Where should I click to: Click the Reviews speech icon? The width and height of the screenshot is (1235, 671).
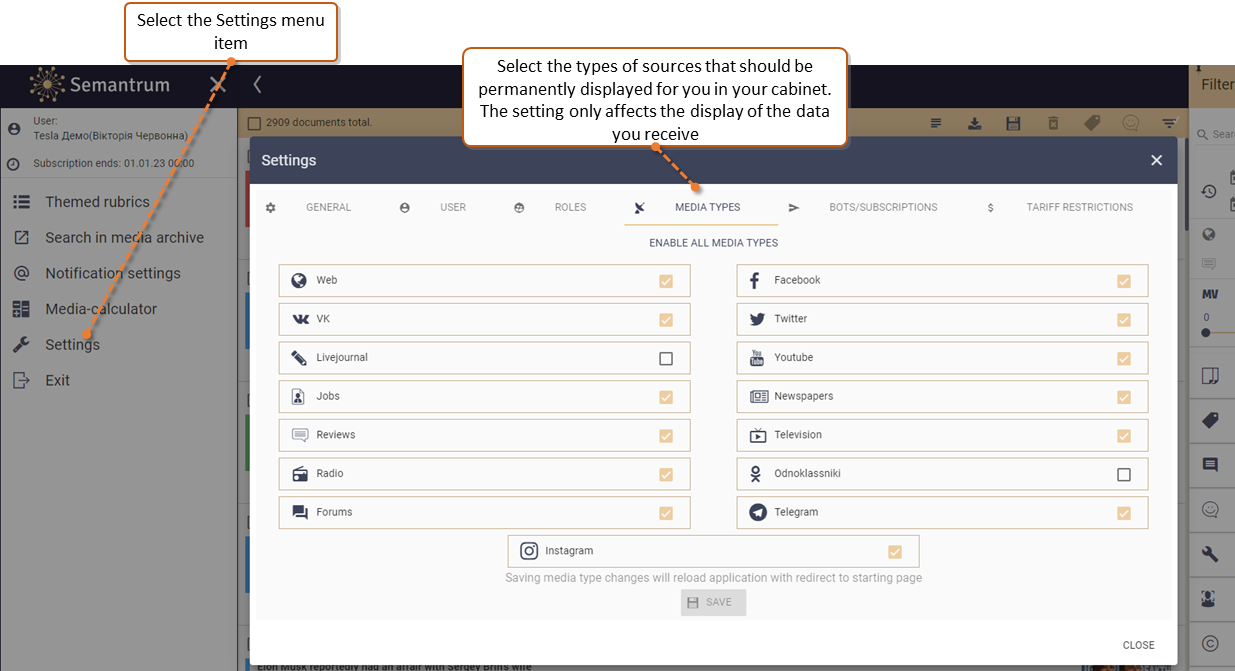click(300, 435)
